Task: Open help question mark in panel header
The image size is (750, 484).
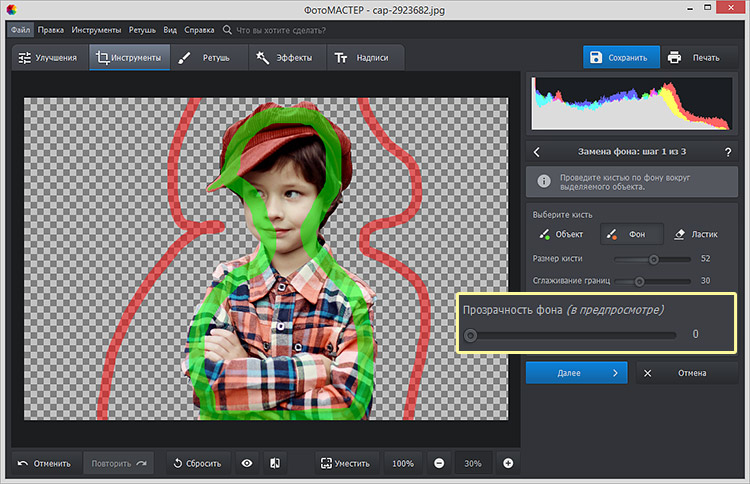Action: (x=727, y=152)
